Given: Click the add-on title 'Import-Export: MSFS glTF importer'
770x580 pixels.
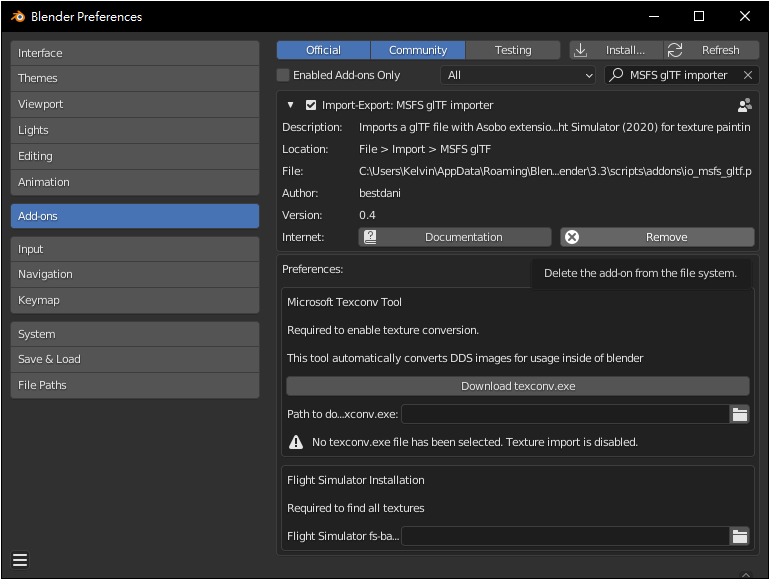Looking at the screenshot, I should tap(408, 105).
